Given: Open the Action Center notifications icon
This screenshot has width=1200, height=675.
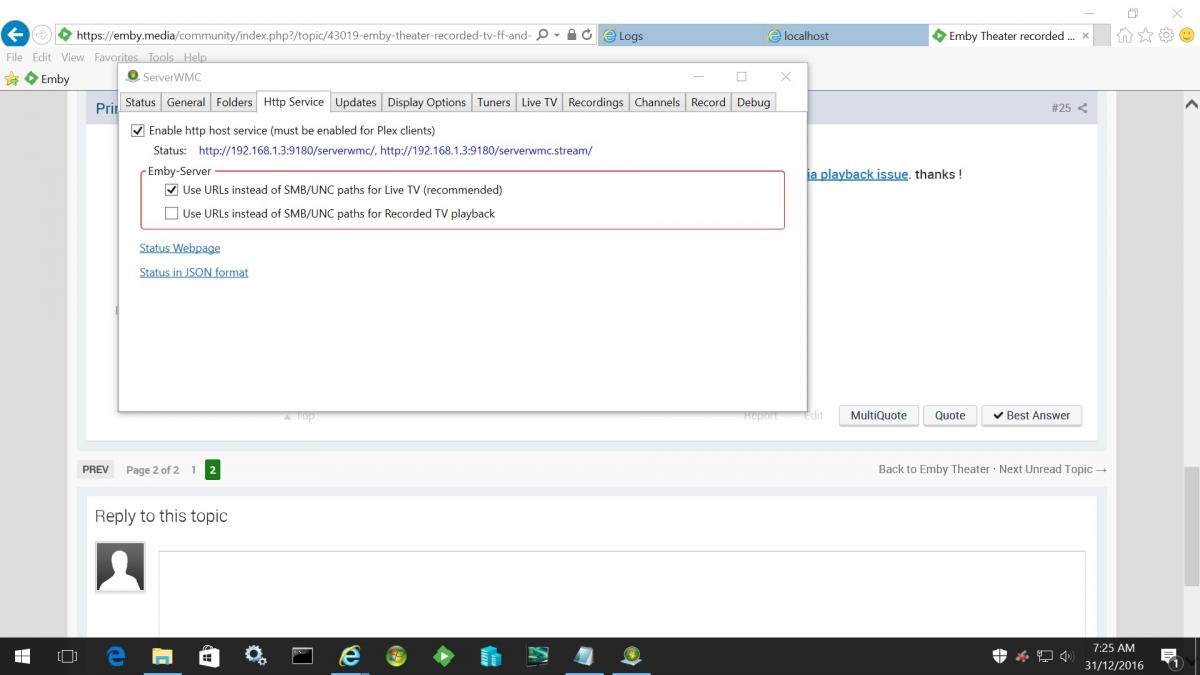Looking at the screenshot, I should 1170,657.
